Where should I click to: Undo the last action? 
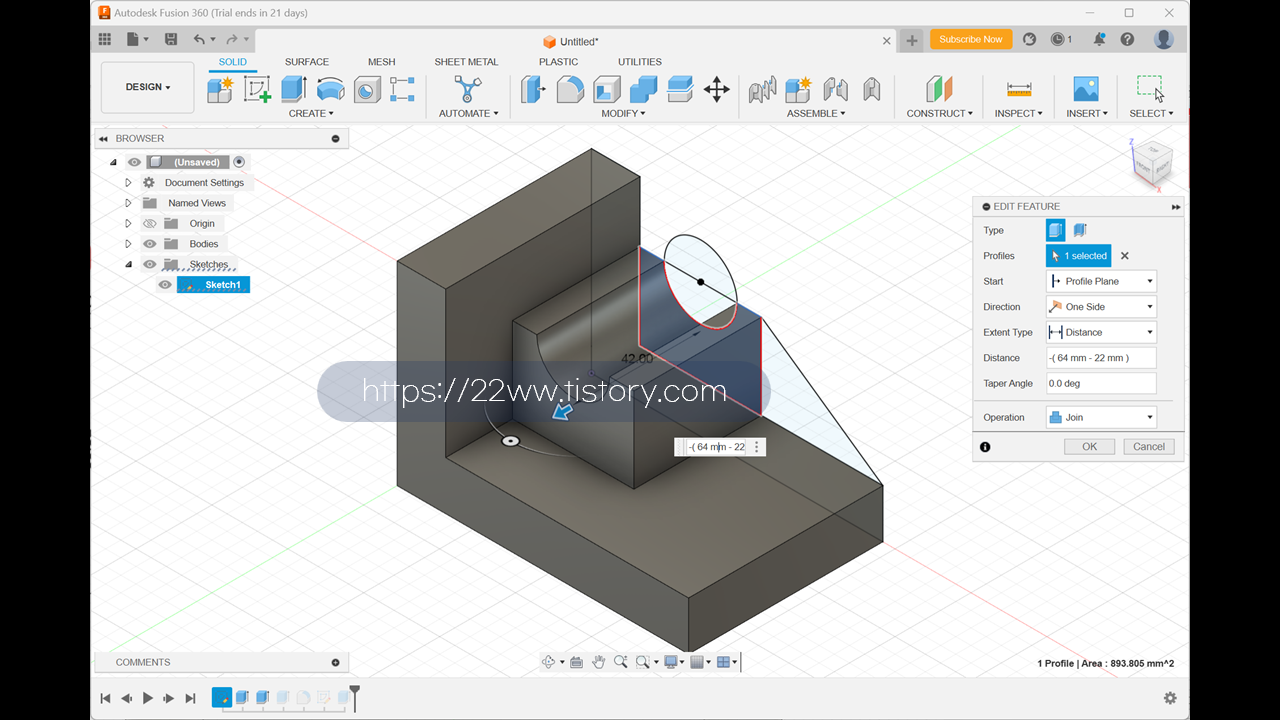(199, 39)
